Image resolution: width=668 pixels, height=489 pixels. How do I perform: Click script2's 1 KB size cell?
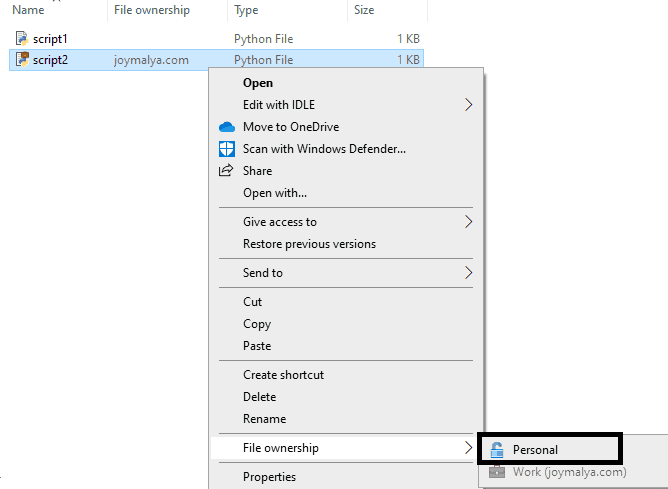[x=408, y=60]
